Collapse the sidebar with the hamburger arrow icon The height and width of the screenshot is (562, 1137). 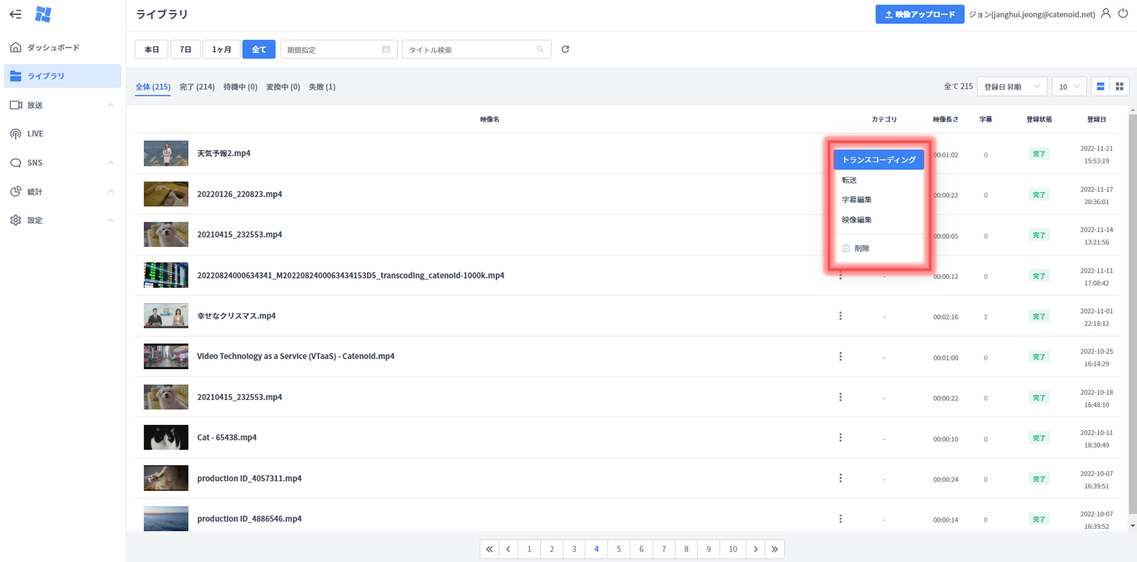tap(15, 14)
